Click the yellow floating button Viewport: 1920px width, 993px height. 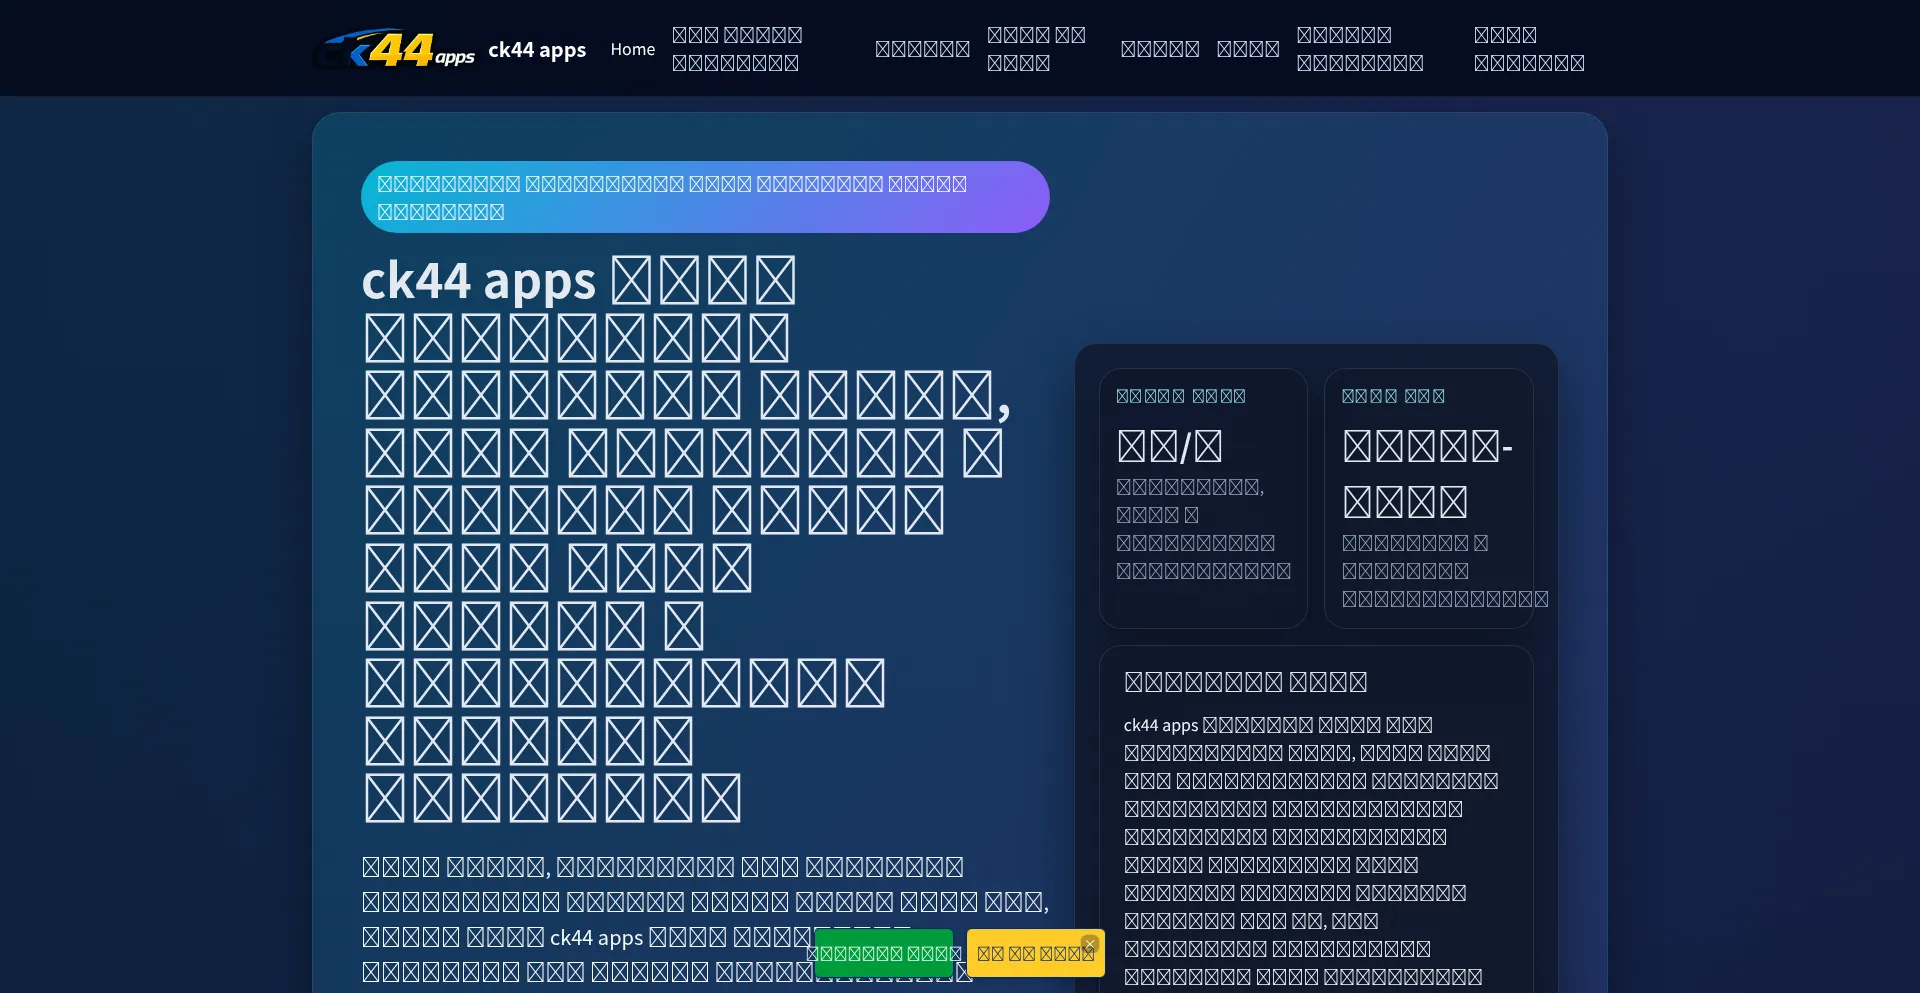pyautogui.click(x=1035, y=953)
